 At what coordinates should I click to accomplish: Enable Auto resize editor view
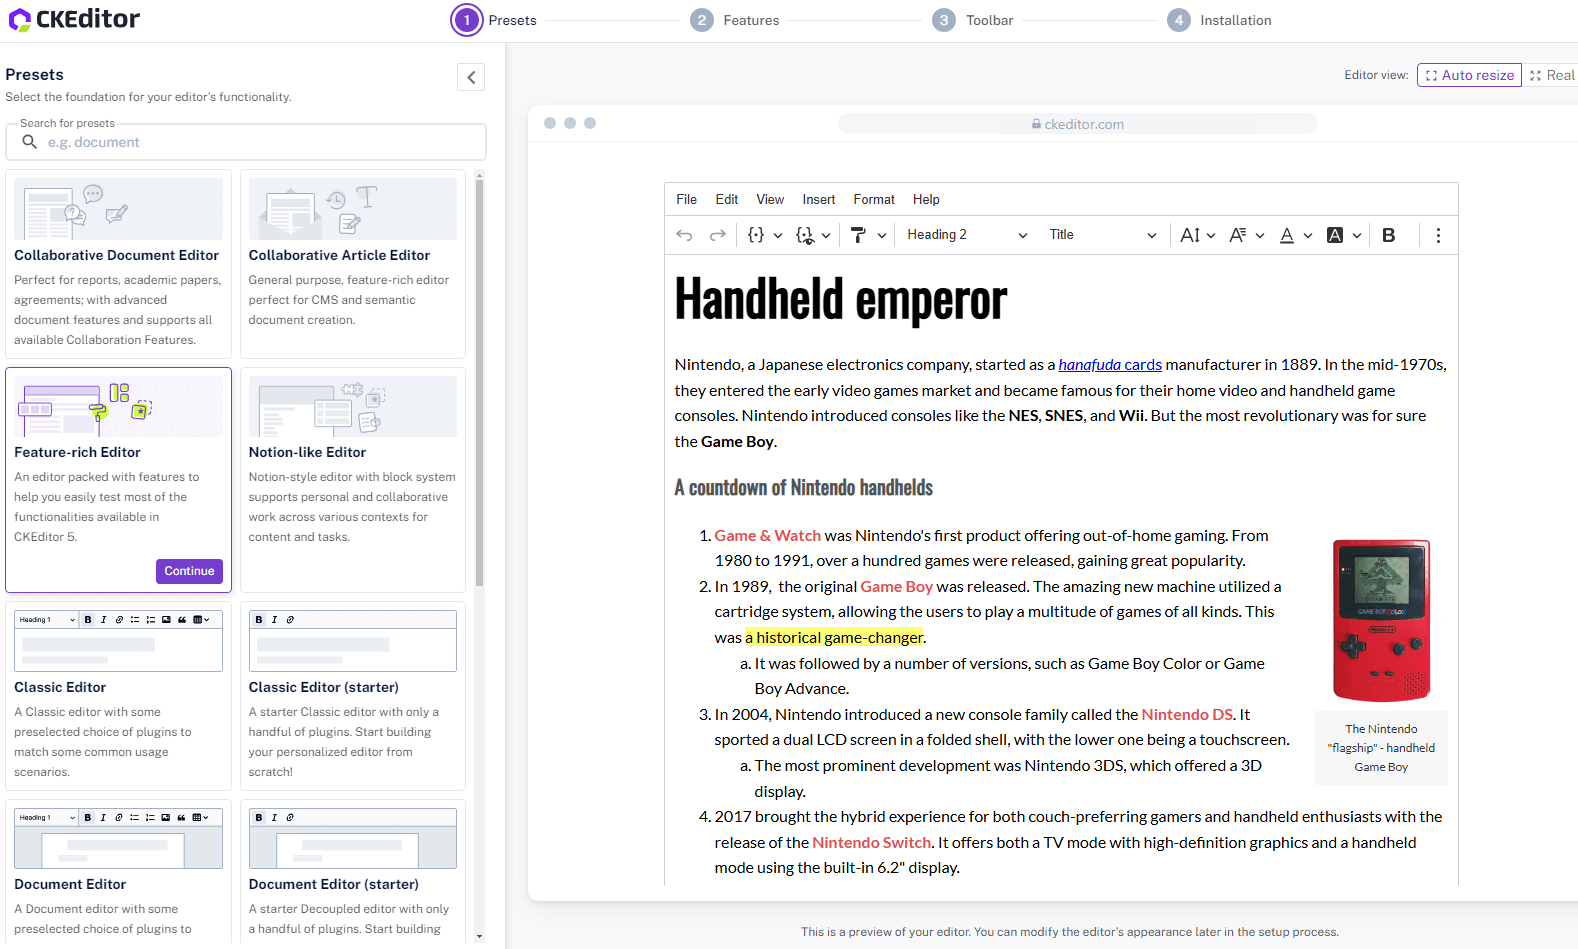[1469, 75]
